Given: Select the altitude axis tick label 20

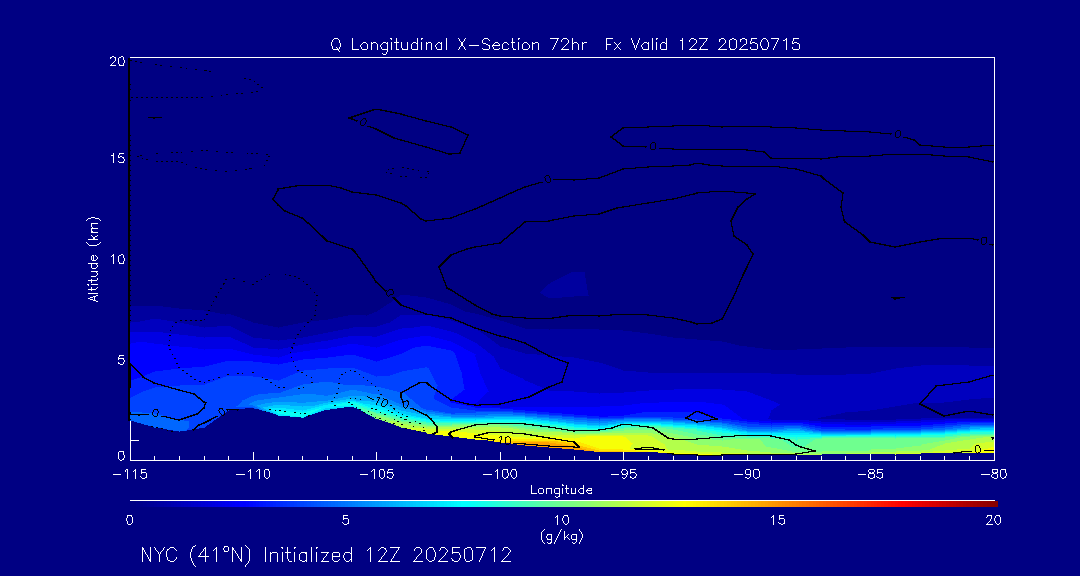Looking at the screenshot, I should pos(117,61).
